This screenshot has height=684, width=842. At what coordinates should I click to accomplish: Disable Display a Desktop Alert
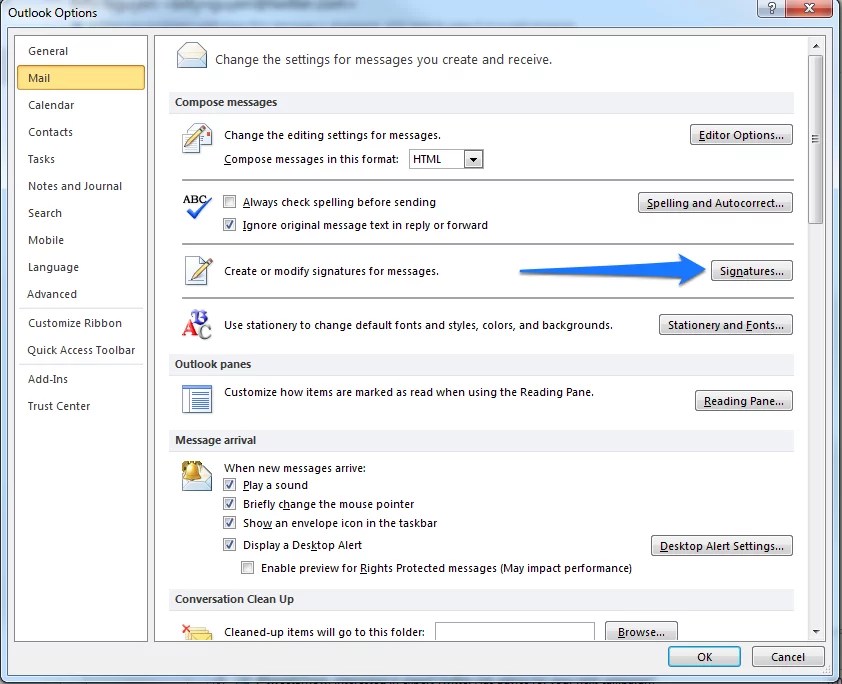229,545
